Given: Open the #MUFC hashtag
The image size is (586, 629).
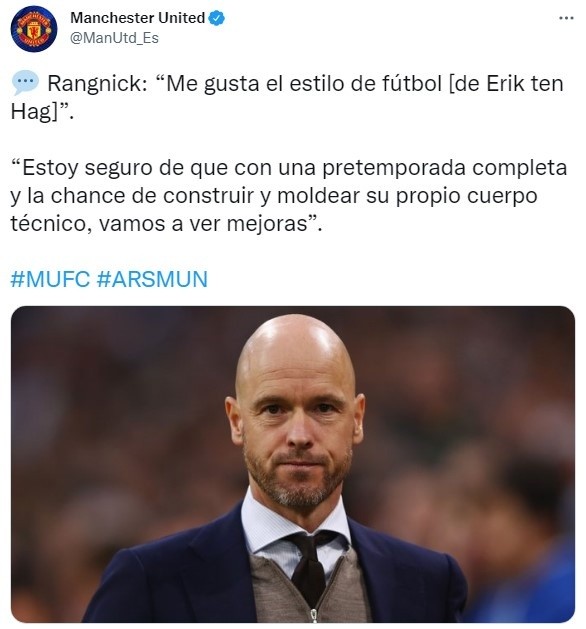Looking at the screenshot, I should [x=50, y=279].
